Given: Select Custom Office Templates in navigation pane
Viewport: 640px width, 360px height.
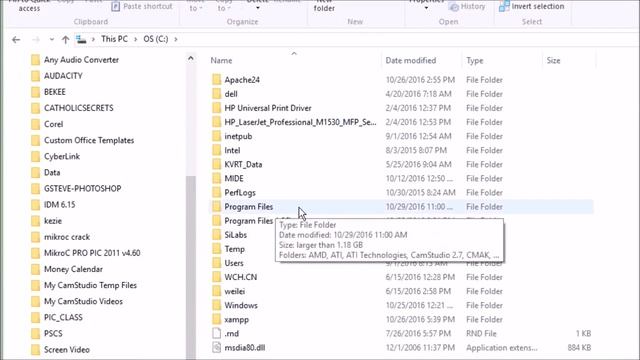Looking at the screenshot, I should coord(89,140).
